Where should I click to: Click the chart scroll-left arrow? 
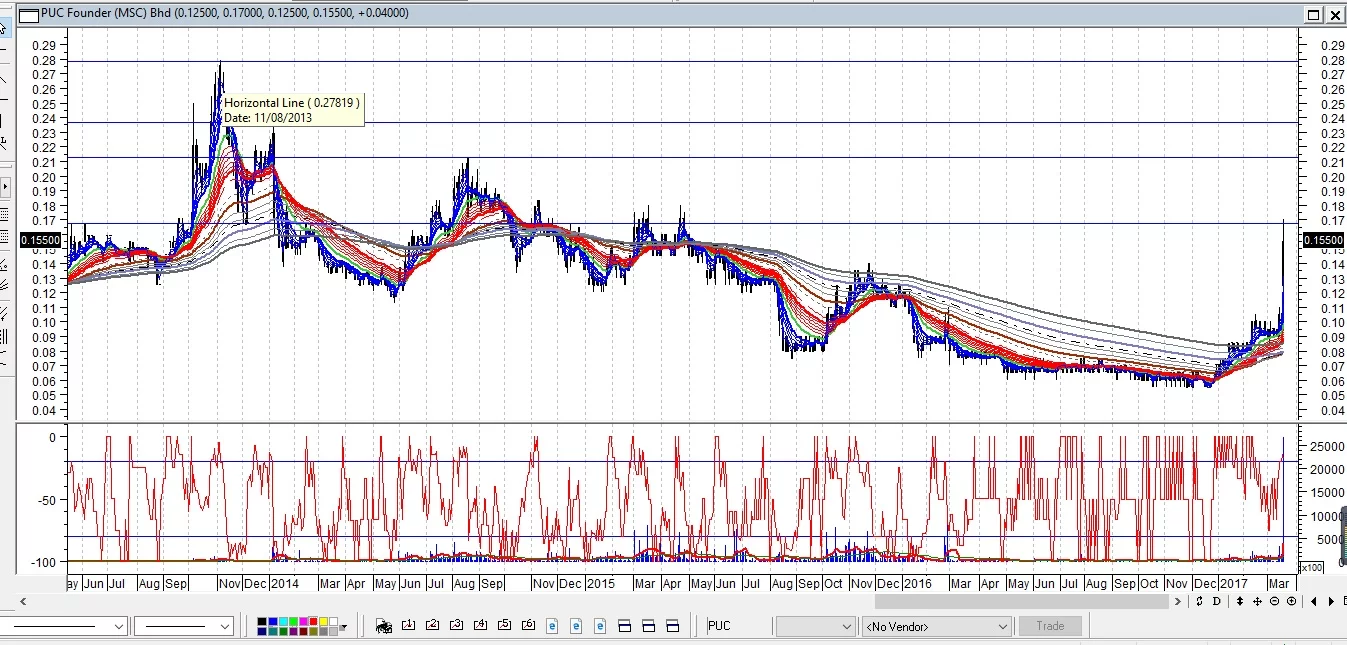click(x=23, y=601)
